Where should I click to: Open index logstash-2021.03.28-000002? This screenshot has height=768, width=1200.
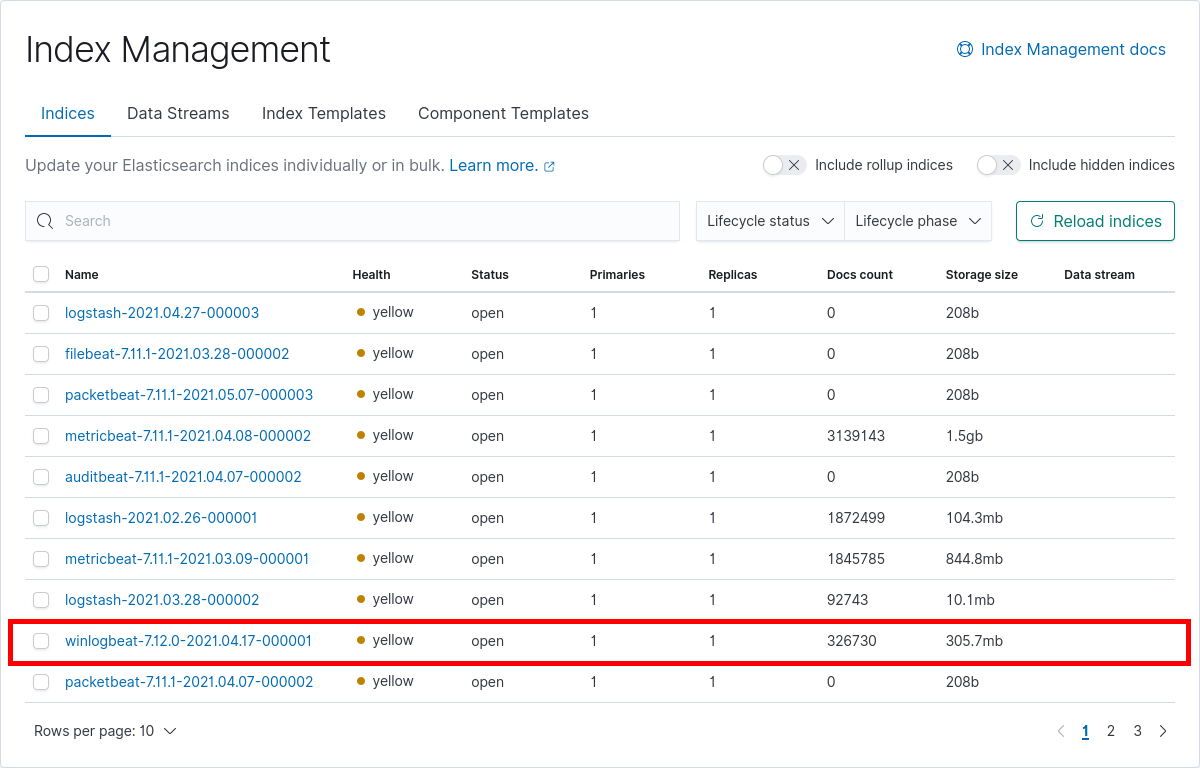point(162,600)
